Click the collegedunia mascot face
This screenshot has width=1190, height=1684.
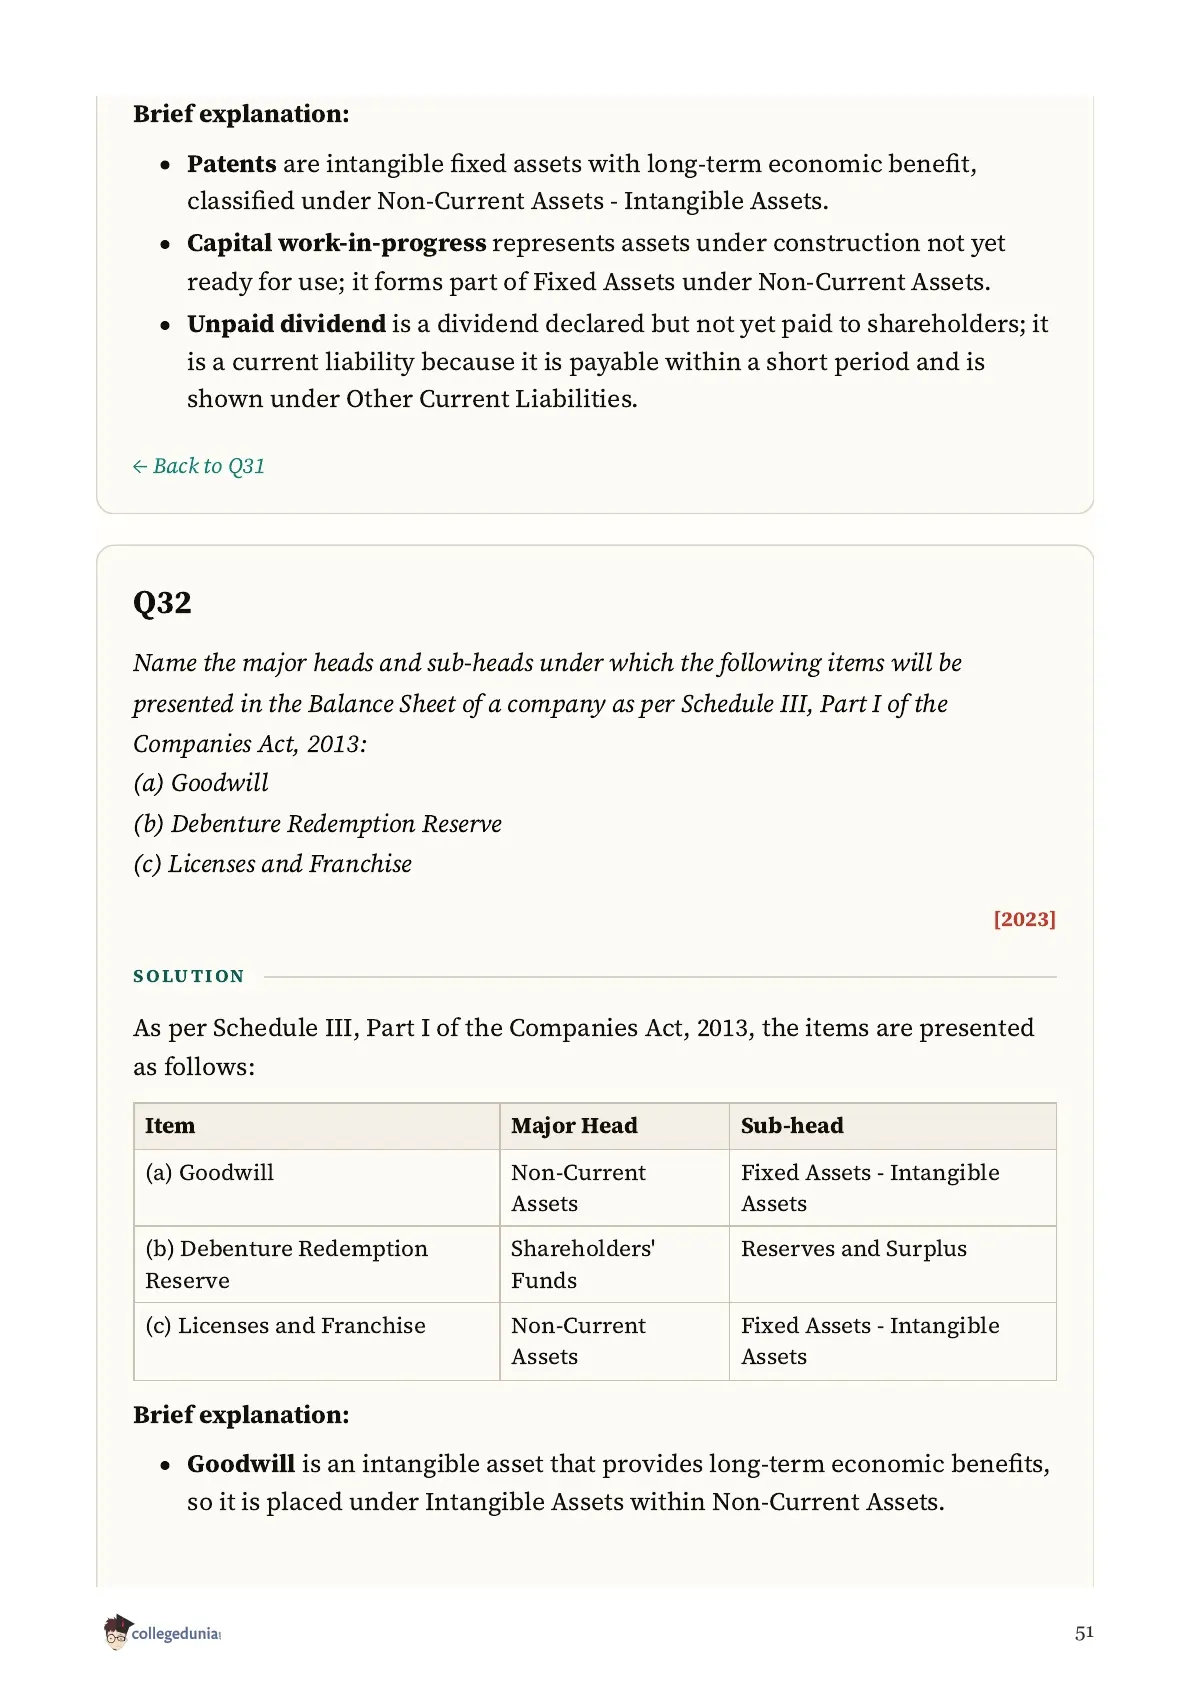tap(117, 1632)
